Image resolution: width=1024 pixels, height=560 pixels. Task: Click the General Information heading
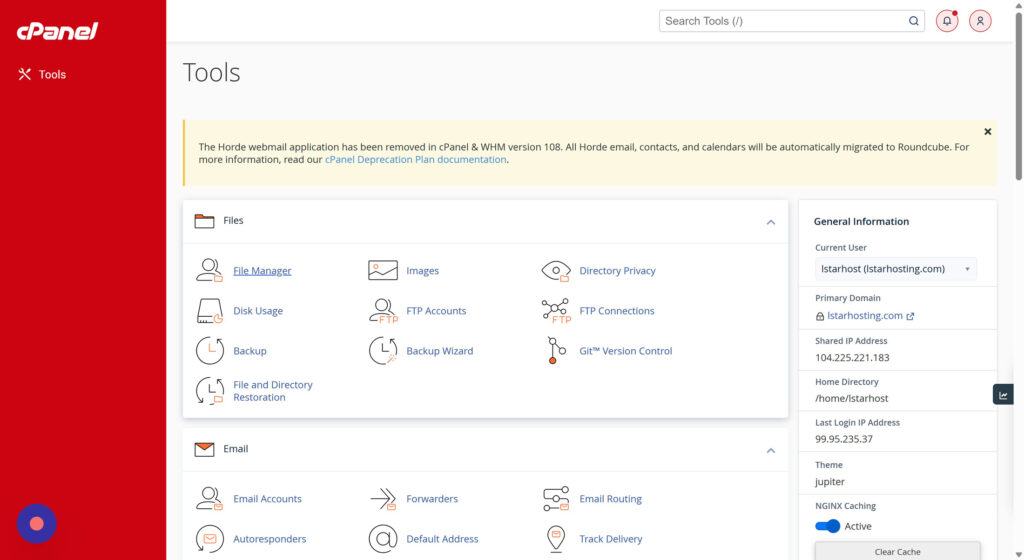(x=861, y=222)
